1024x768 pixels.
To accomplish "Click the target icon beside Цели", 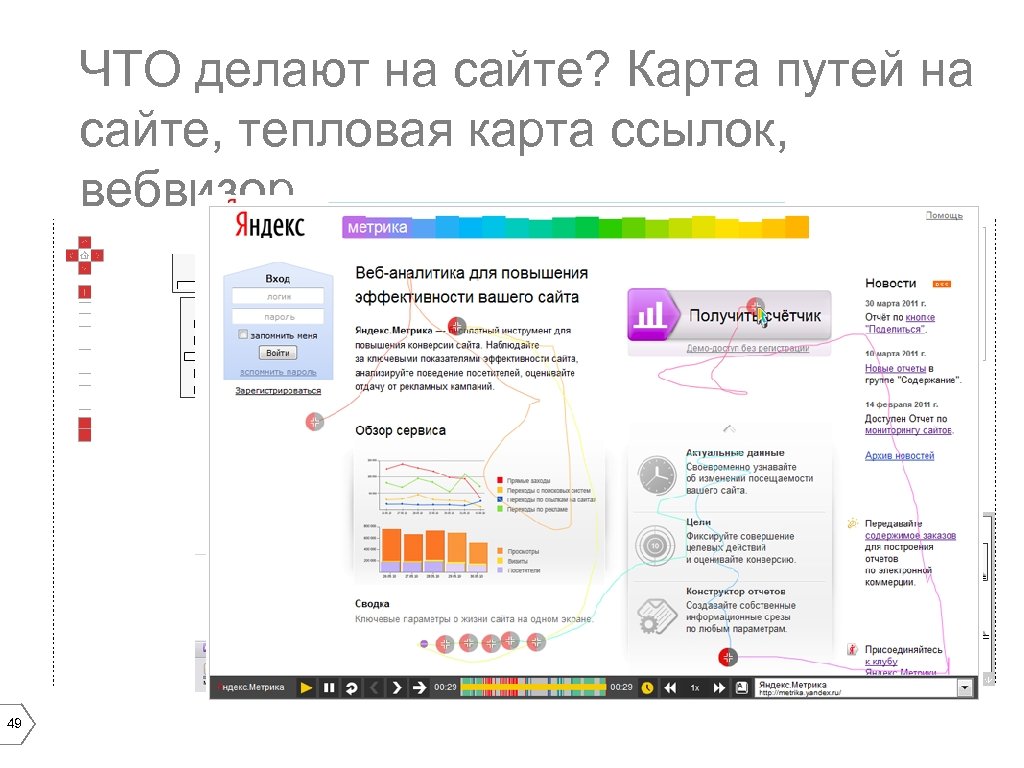I will click(x=655, y=545).
